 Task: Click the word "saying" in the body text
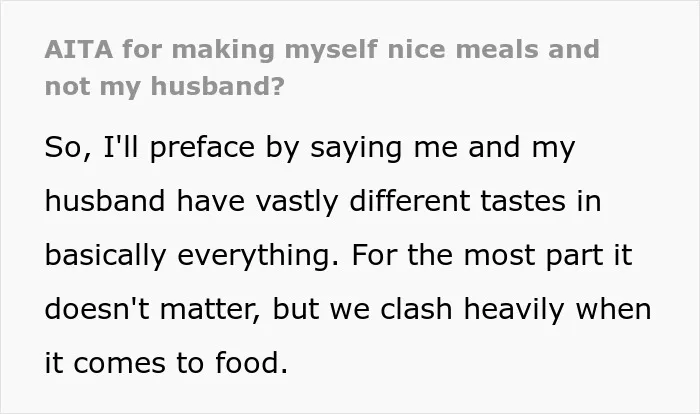[x=356, y=149]
